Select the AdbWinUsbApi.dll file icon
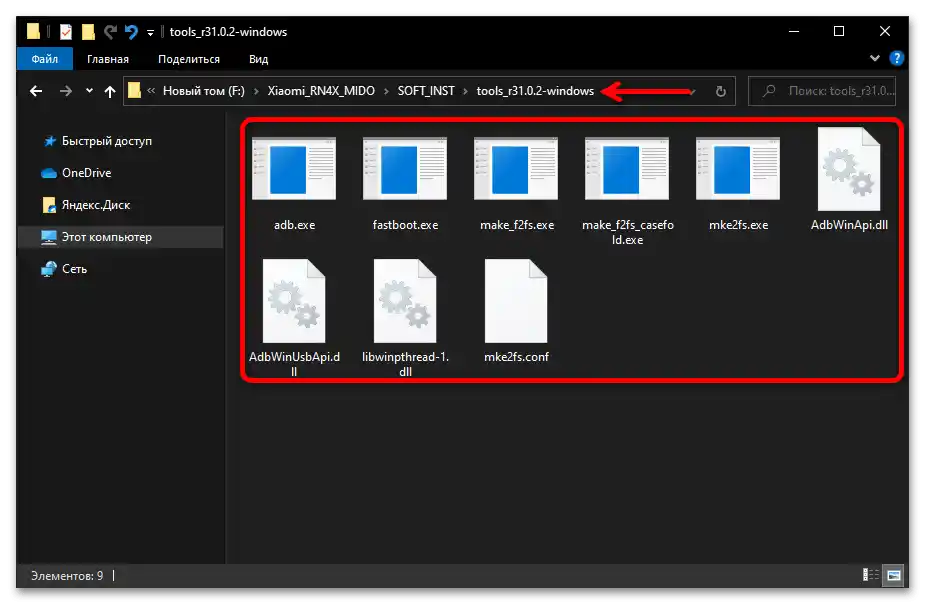The width and height of the screenshot is (925, 604). [x=294, y=301]
